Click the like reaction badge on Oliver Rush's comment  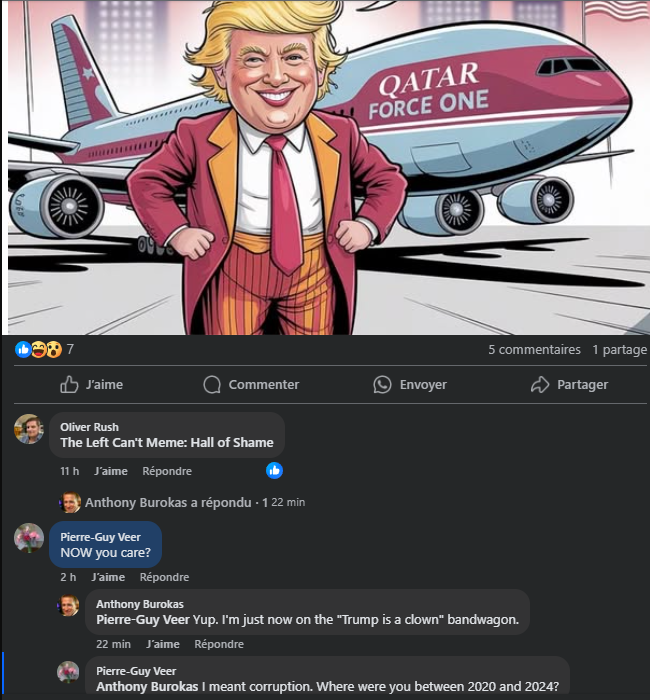[x=275, y=471]
